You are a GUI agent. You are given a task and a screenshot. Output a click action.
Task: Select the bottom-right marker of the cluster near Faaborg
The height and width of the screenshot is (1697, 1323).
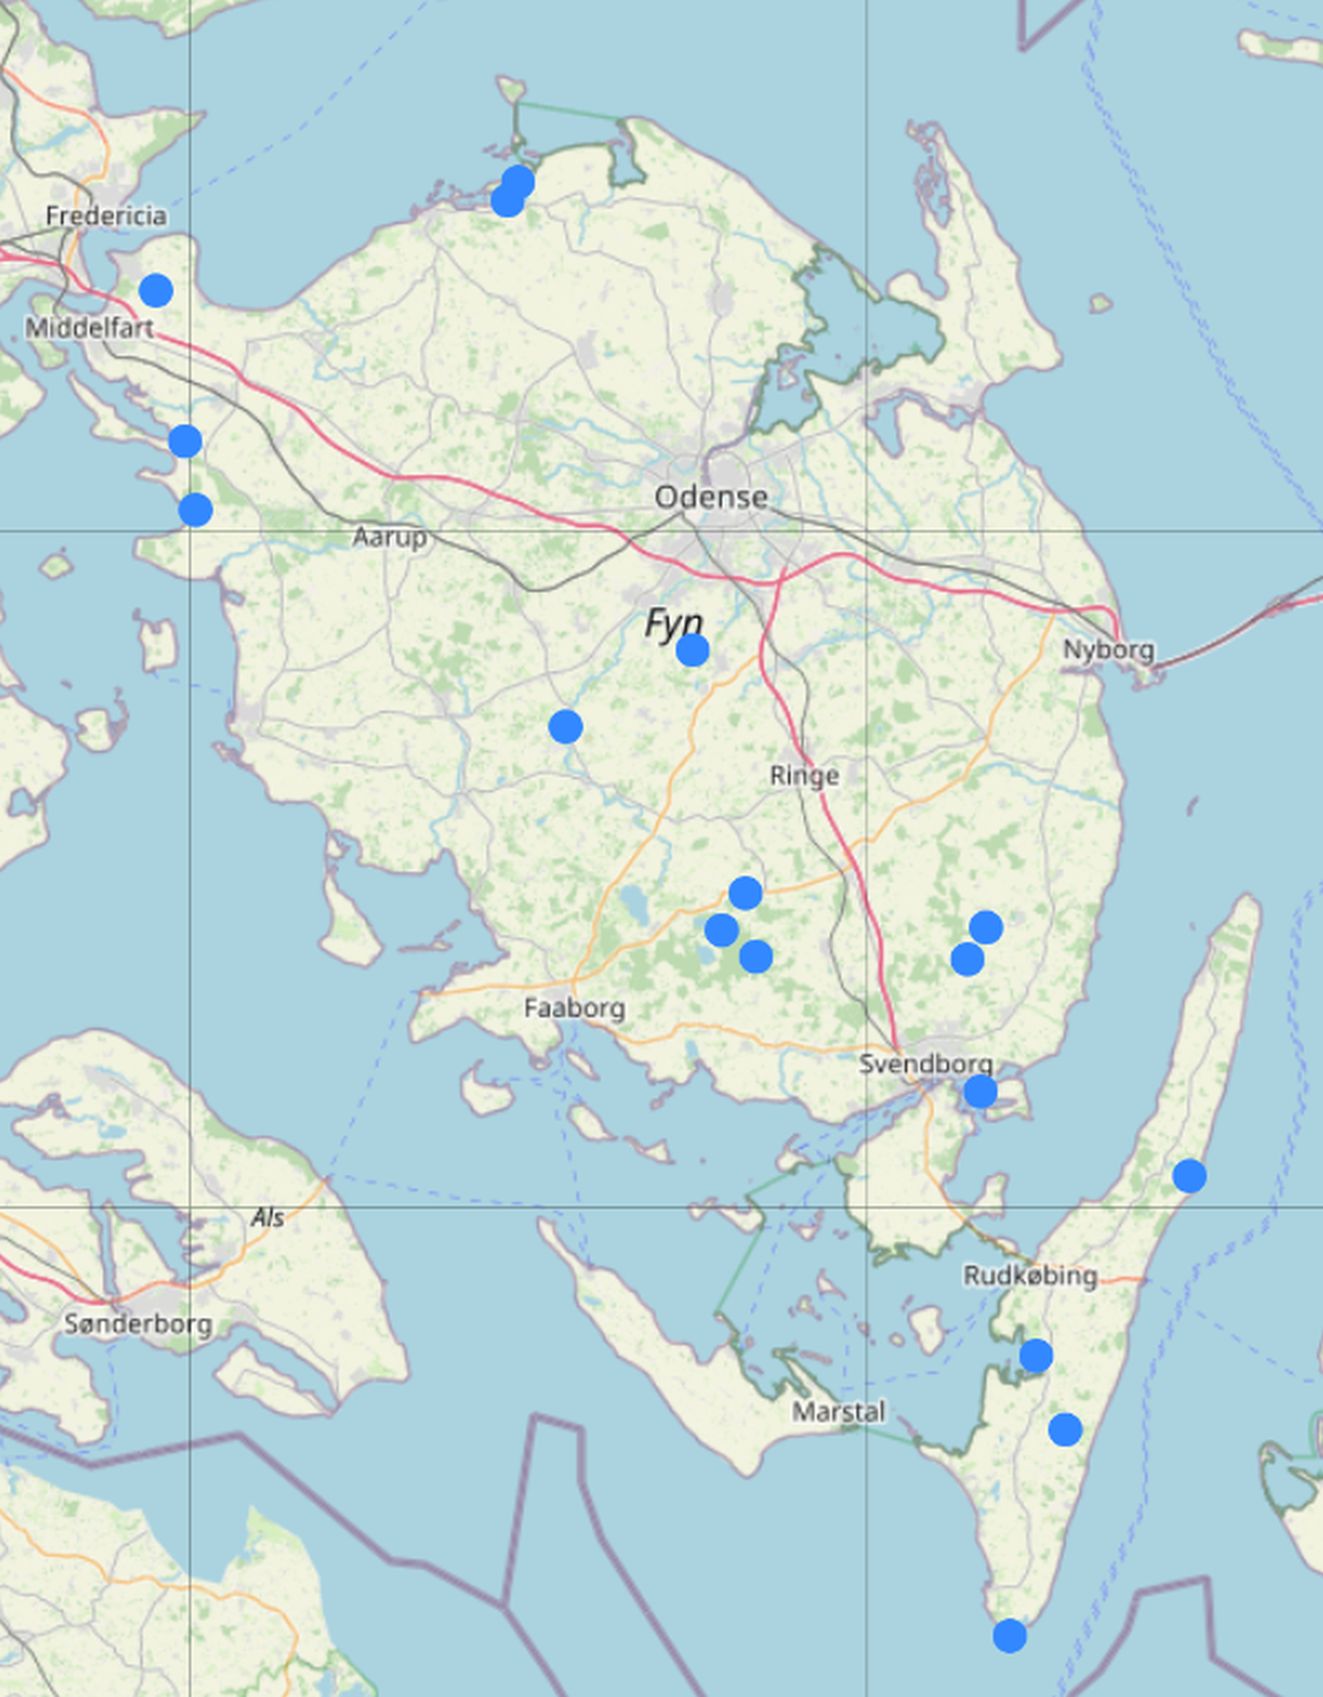pos(756,956)
